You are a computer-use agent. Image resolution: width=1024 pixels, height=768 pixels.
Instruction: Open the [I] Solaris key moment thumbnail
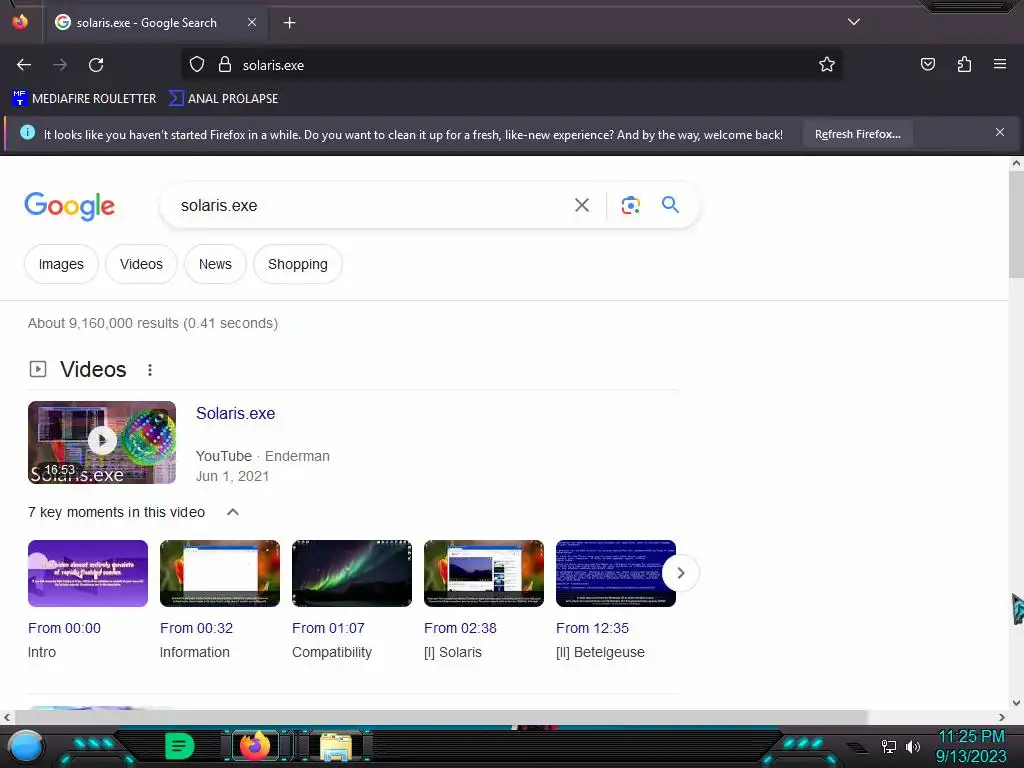click(x=484, y=573)
